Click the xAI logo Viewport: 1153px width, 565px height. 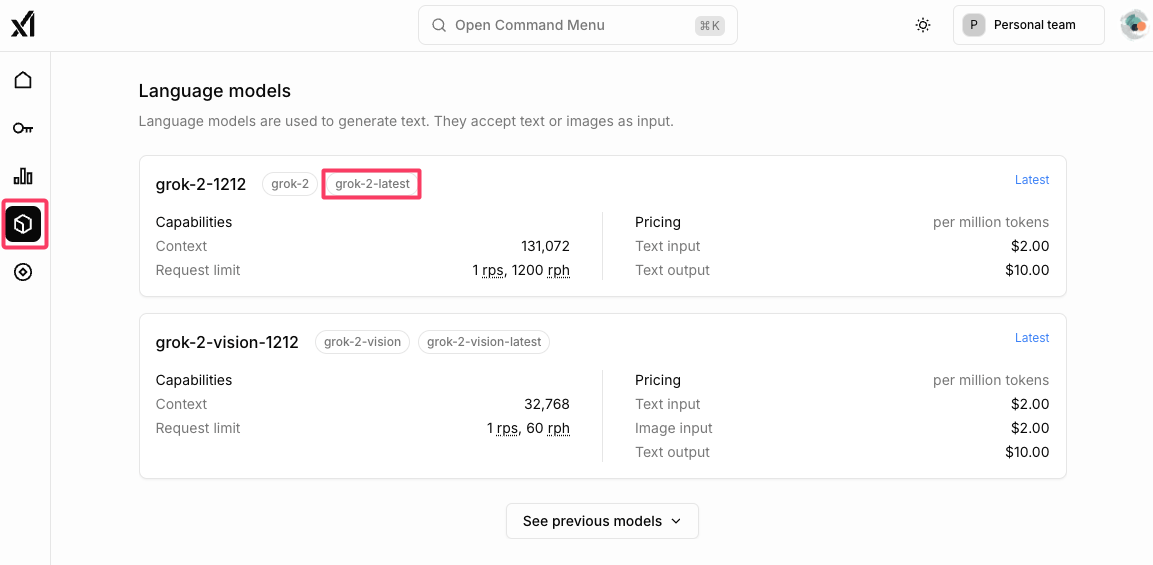click(x=22, y=25)
